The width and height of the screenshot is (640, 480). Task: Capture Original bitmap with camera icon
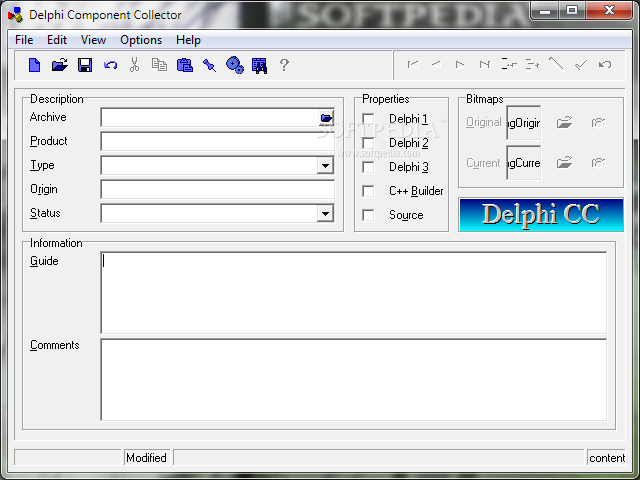click(598, 122)
